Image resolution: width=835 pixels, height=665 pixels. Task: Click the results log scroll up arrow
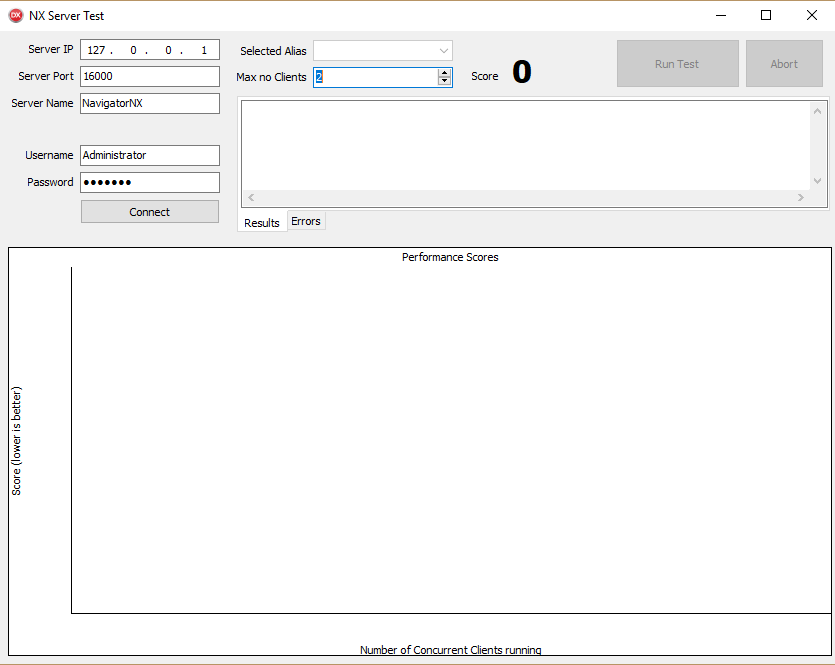(817, 111)
